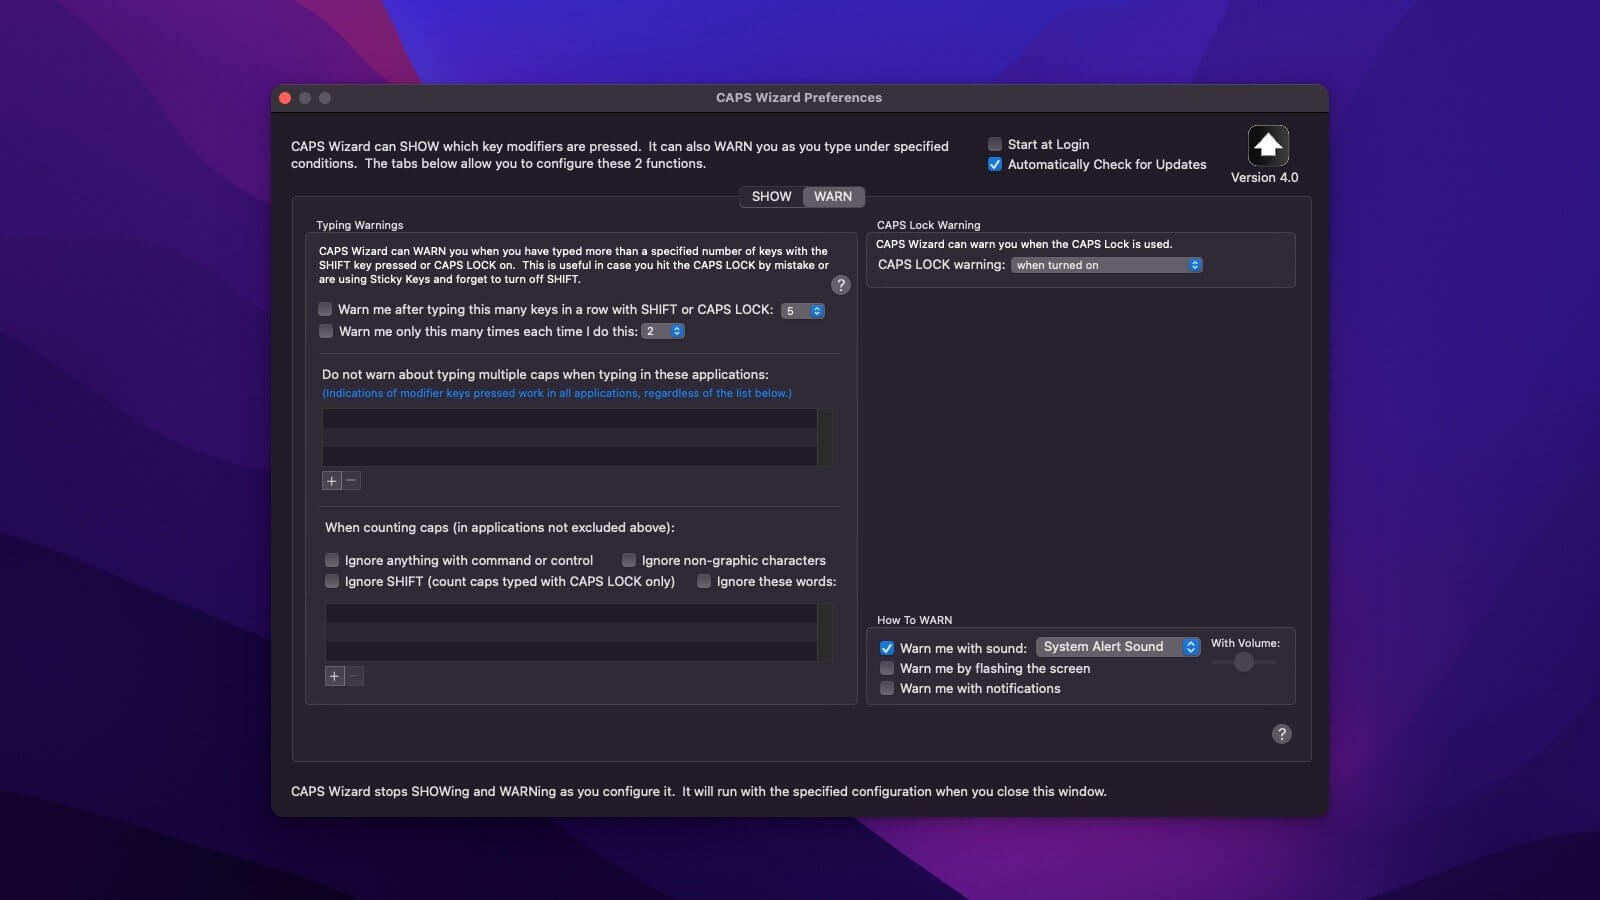Enable the Start at Login checkbox
Image resolution: width=1600 pixels, height=900 pixels.
point(995,144)
